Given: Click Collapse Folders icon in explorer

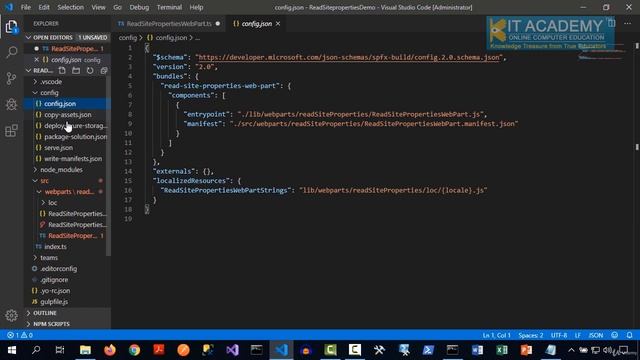Looking at the screenshot, I should [x=104, y=71].
